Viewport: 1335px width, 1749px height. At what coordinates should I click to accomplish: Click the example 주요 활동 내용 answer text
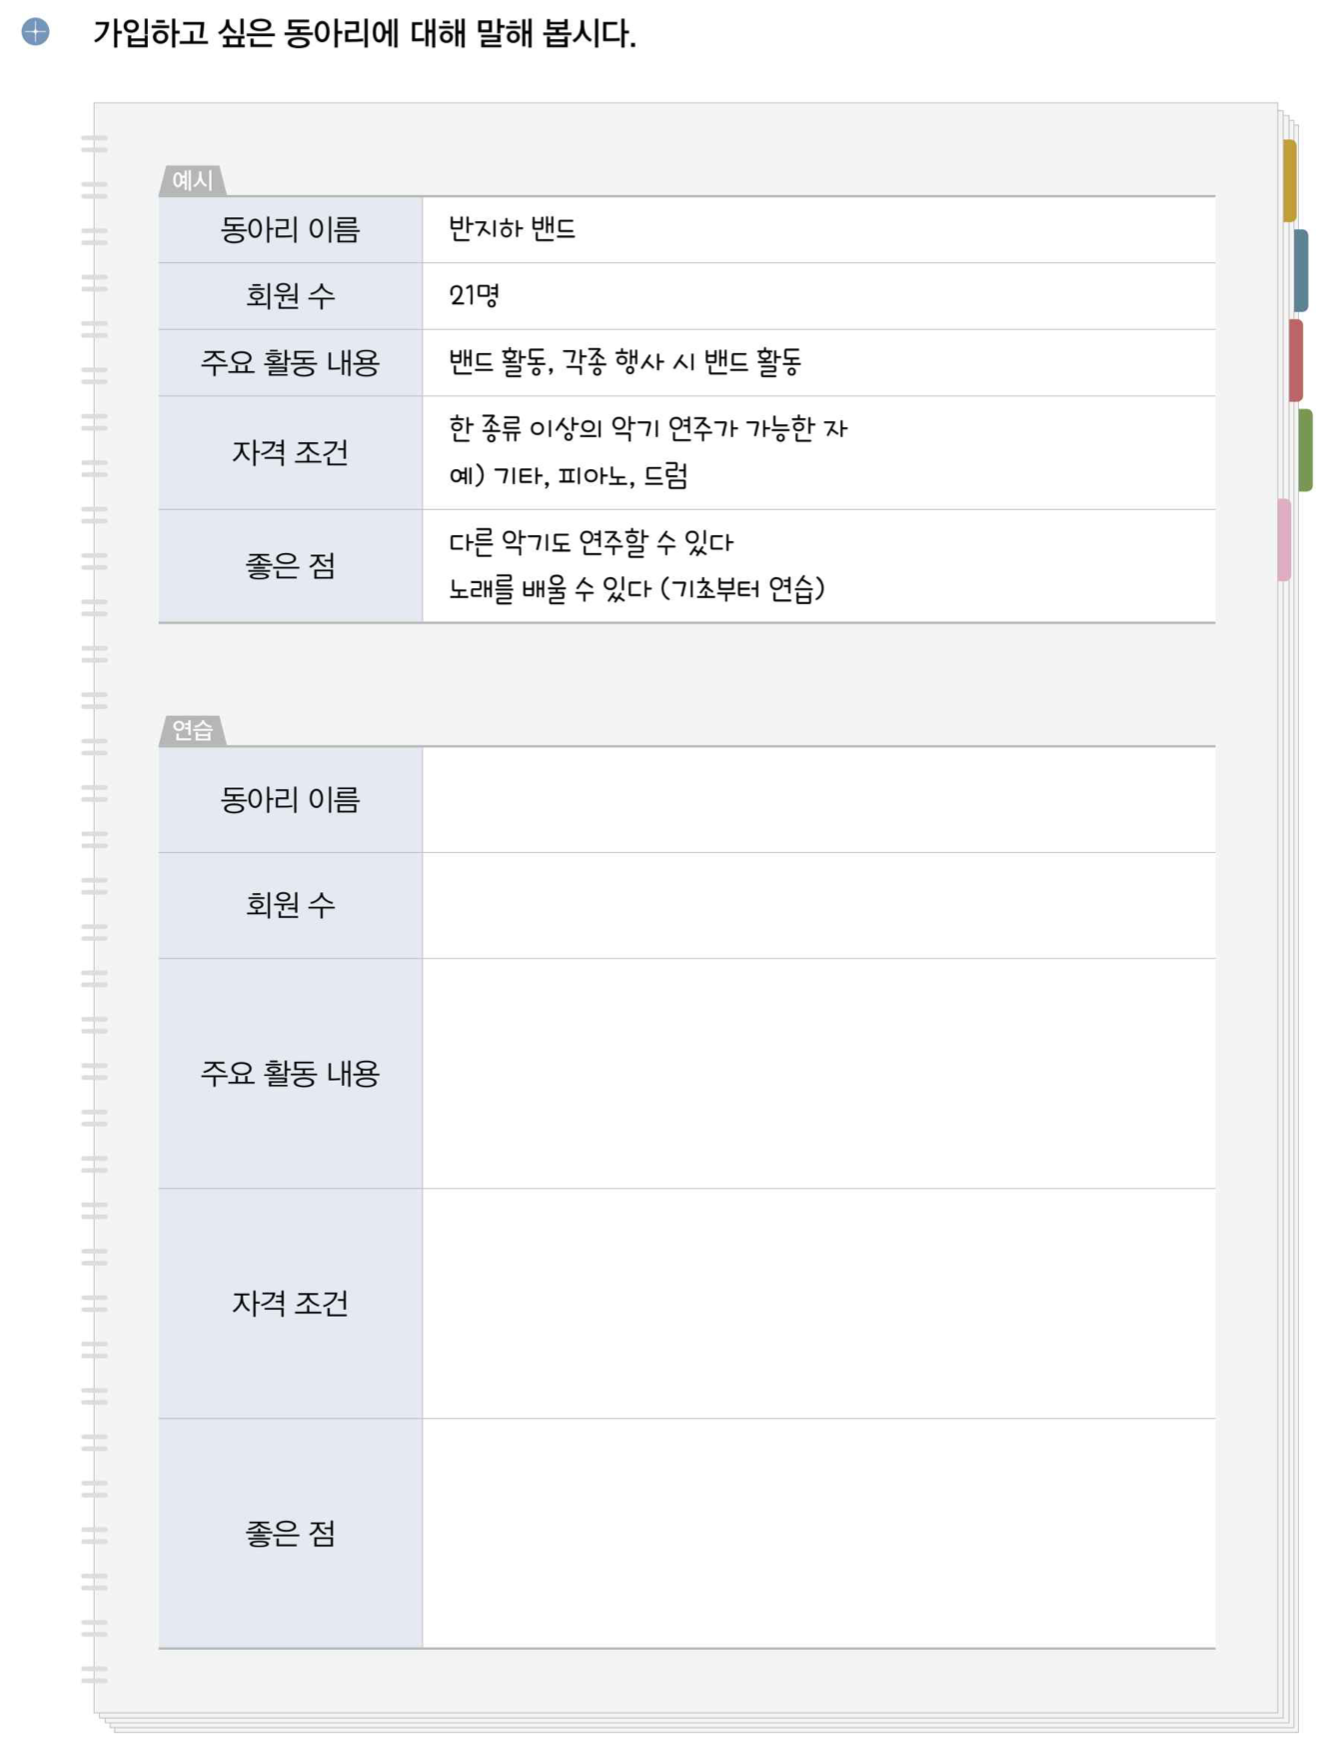625,362
